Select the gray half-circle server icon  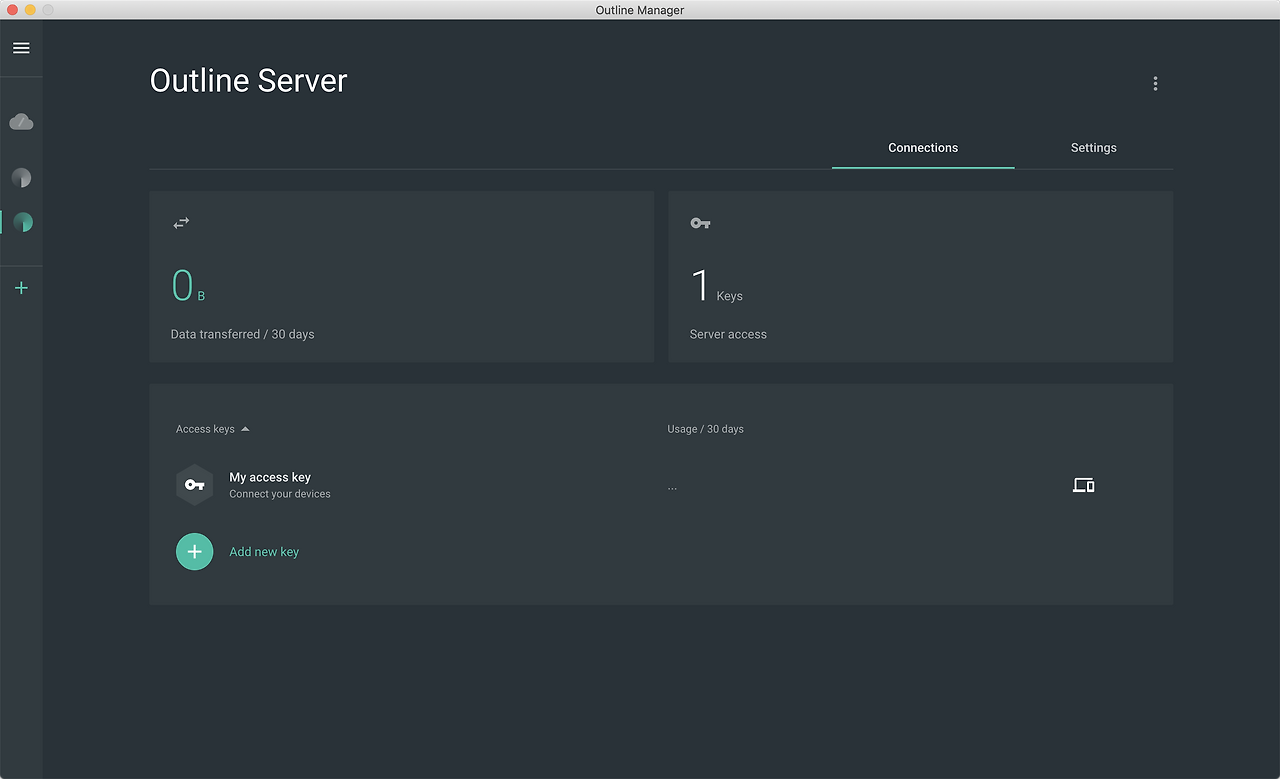[x=21, y=178]
